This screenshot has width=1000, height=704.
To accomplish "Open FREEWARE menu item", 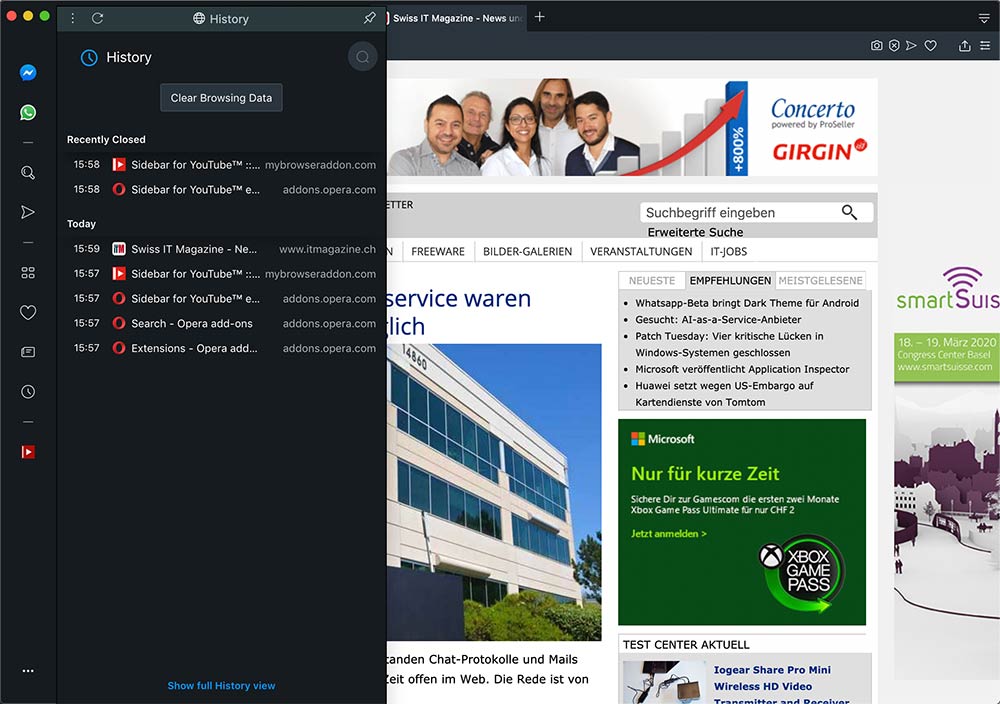I will point(438,251).
